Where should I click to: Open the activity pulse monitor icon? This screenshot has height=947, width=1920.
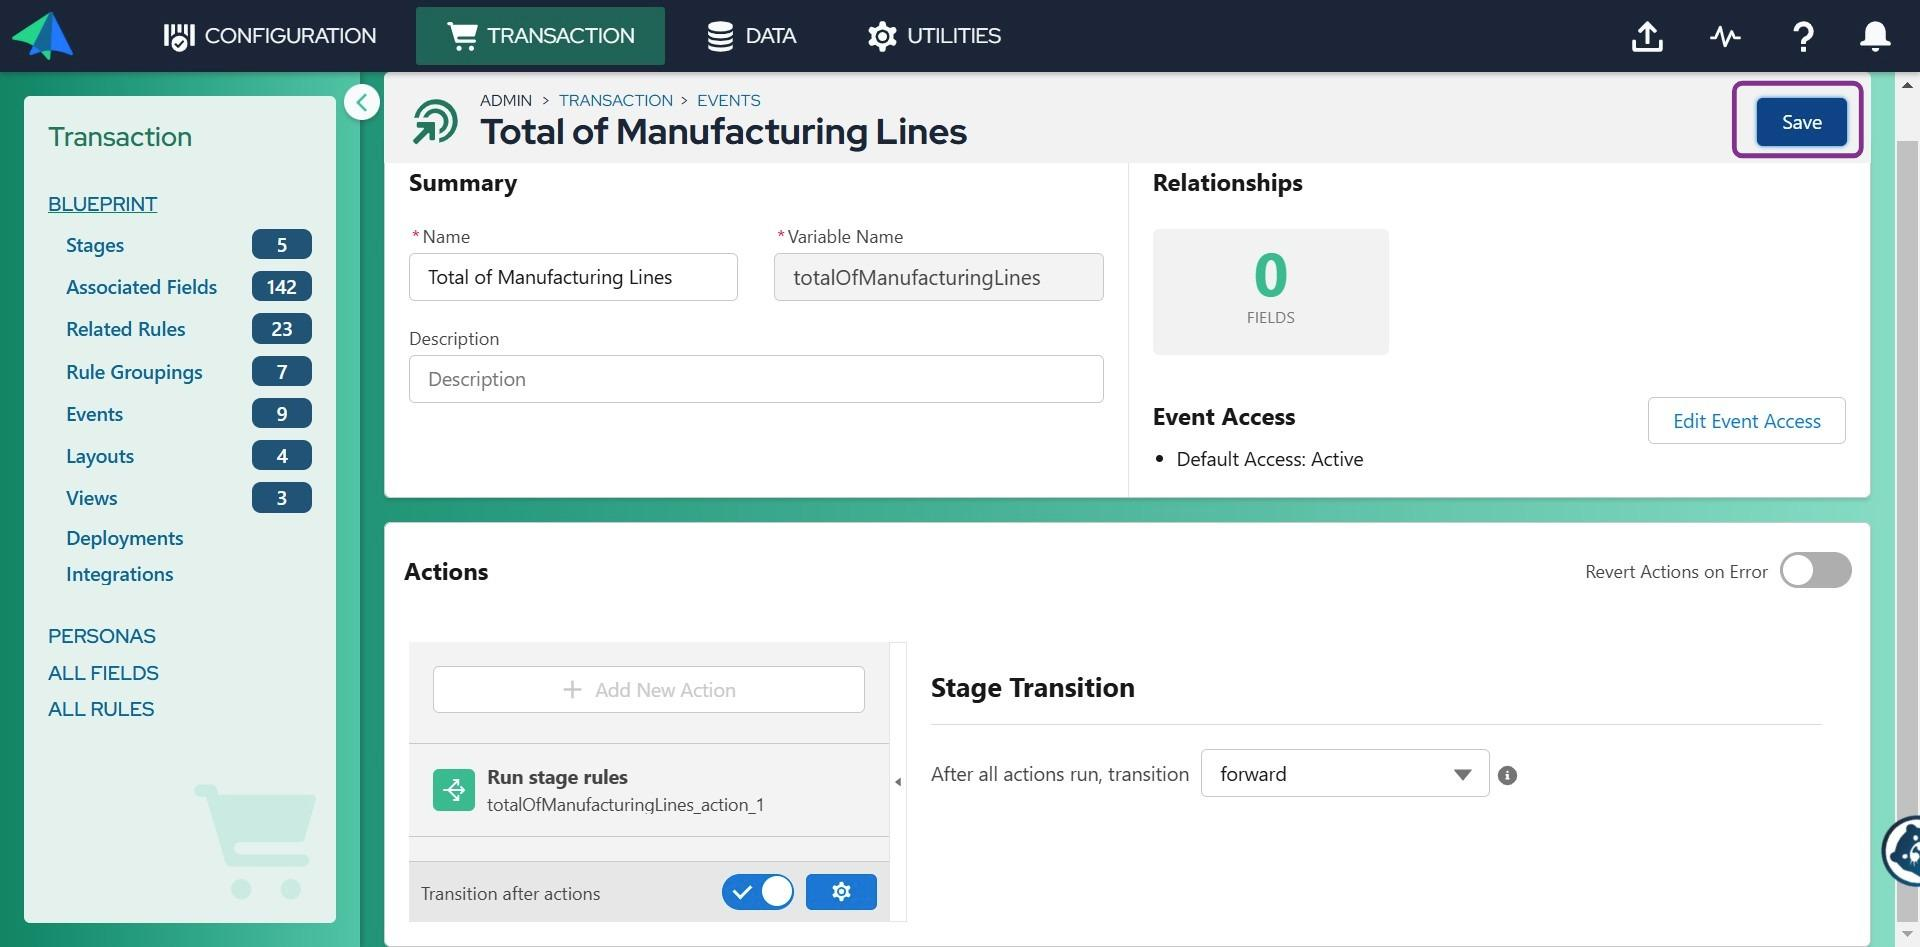click(1725, 37)
